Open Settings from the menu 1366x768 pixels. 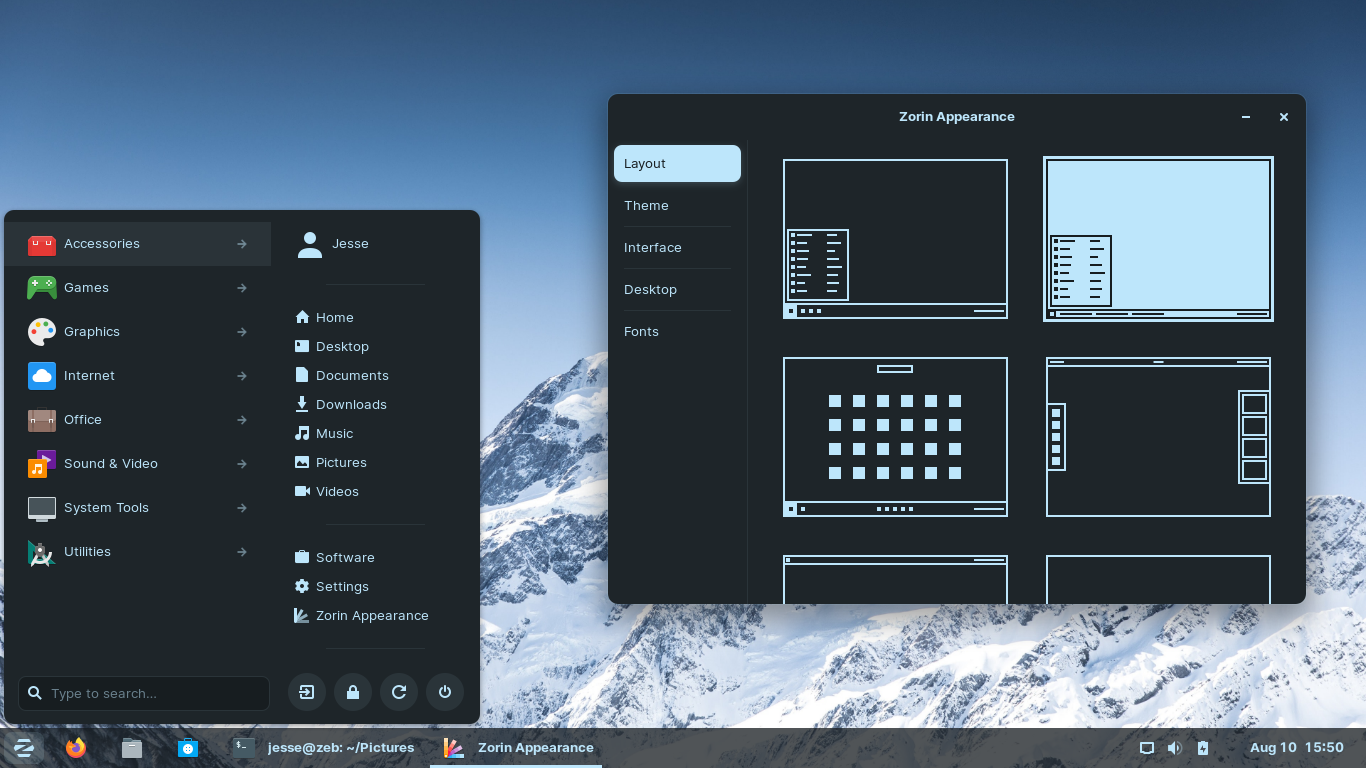click(x=332, y=586)
